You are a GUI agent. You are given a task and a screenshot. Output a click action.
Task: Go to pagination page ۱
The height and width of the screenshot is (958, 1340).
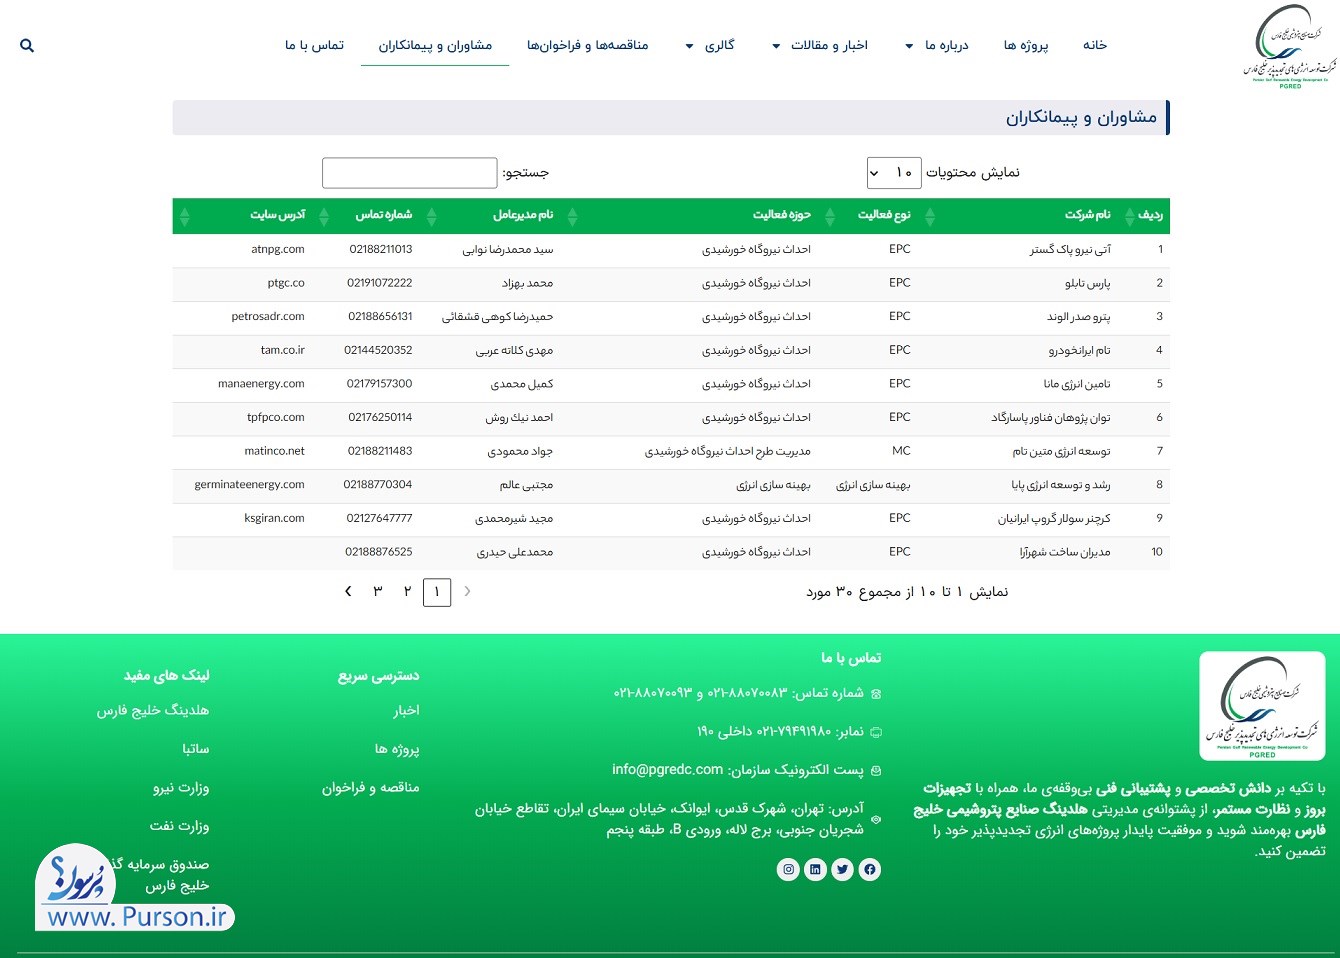437,592
